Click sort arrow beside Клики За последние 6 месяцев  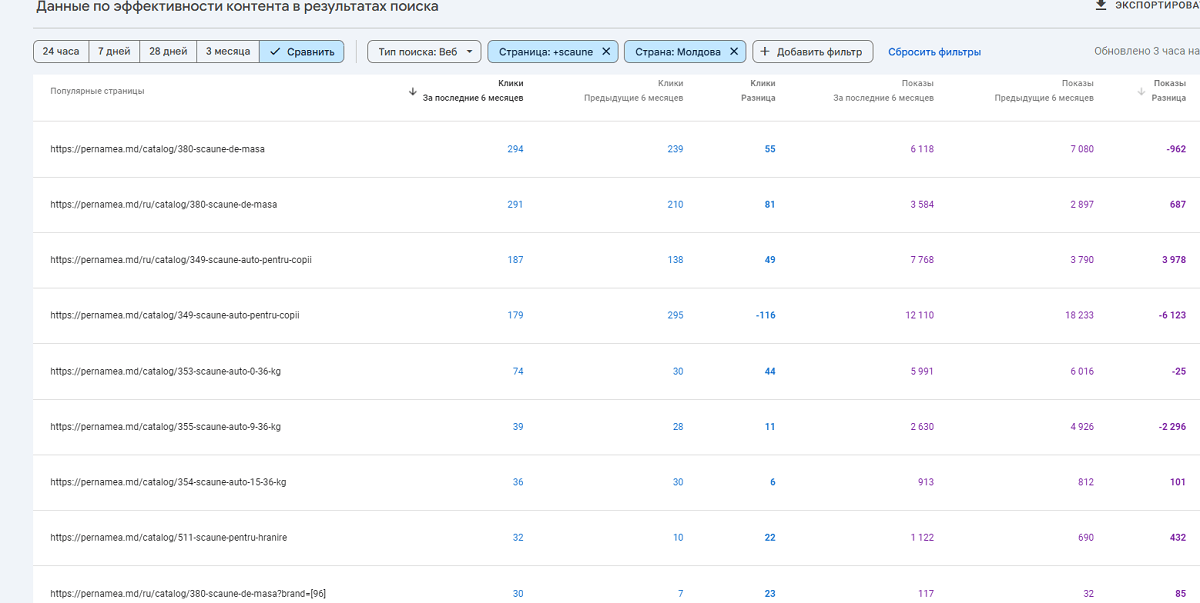(x=413, y=91)
